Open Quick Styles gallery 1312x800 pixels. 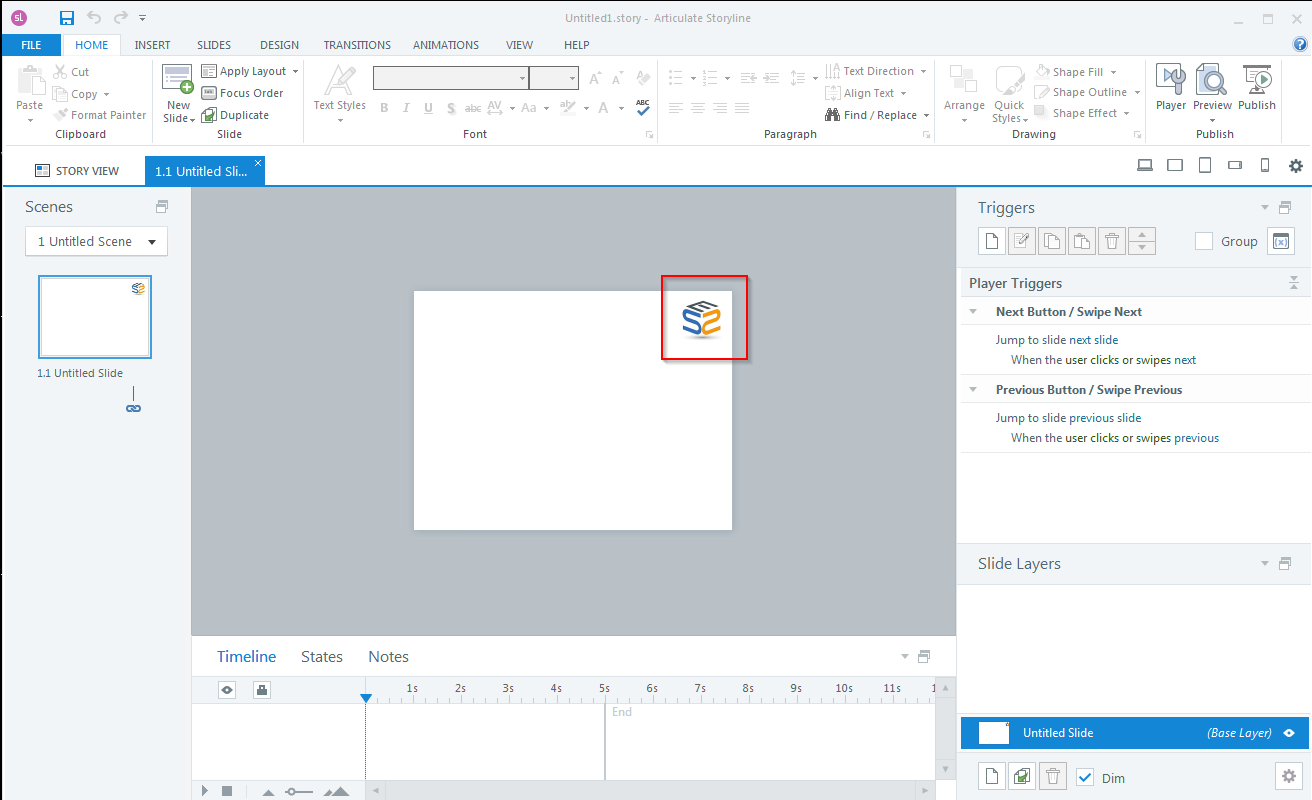pos(1009,94)
